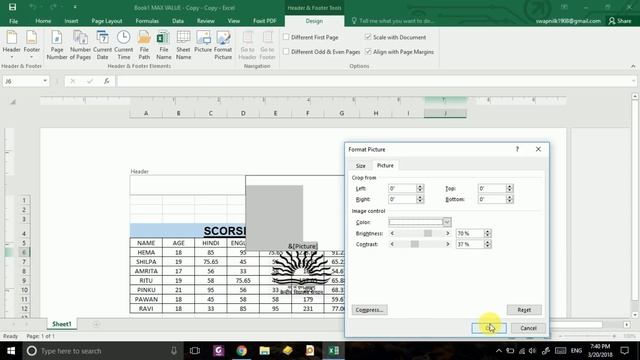Open File Explorer from the taskbar
The height and width of the screenshot is (360, 640).
click(264, 351)
